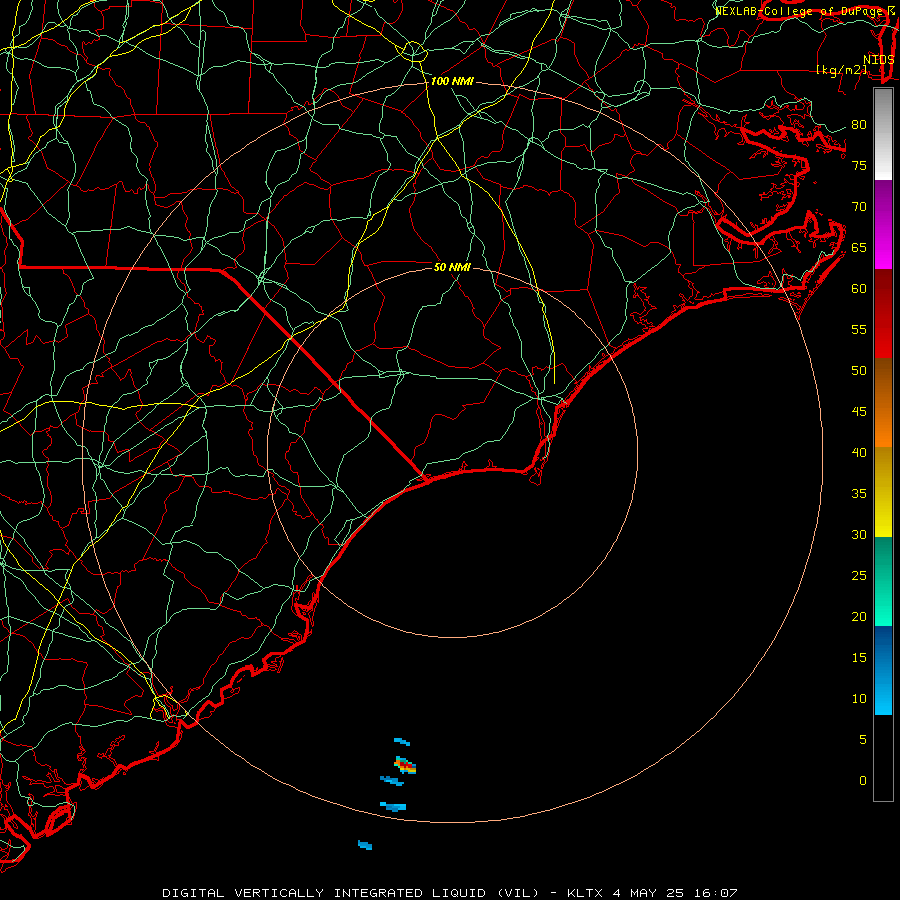Click the "KLTX" radar site identifier

[x=585, y=893]
